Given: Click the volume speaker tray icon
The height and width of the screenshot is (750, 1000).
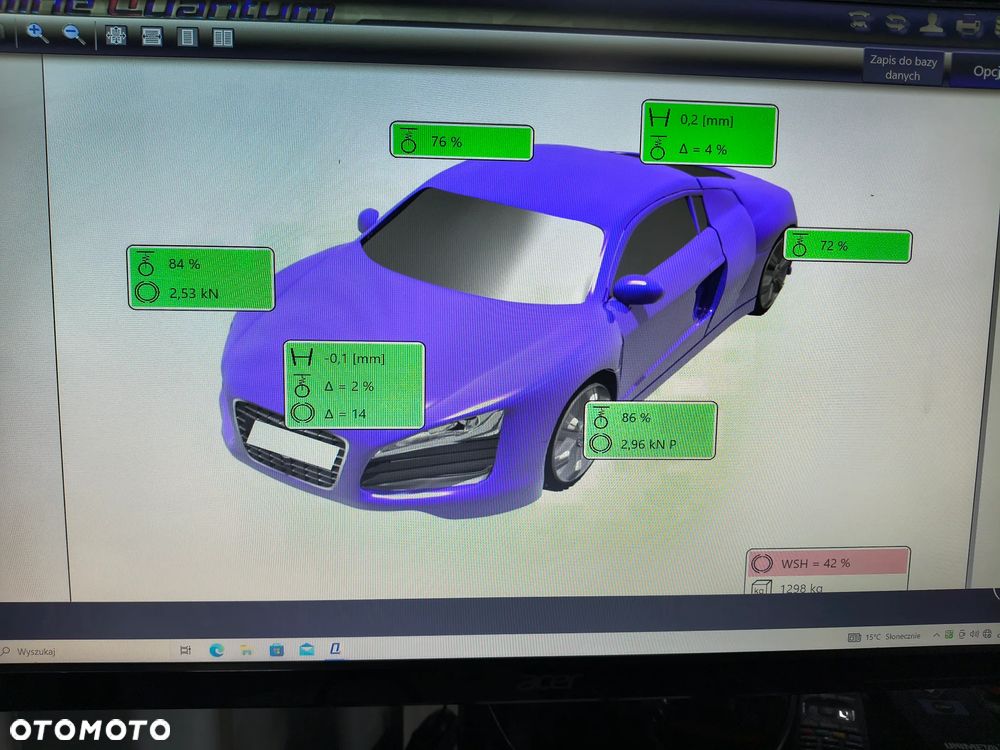Looking at the screenshot, I should pyautogui.click(x=974, y=634).
